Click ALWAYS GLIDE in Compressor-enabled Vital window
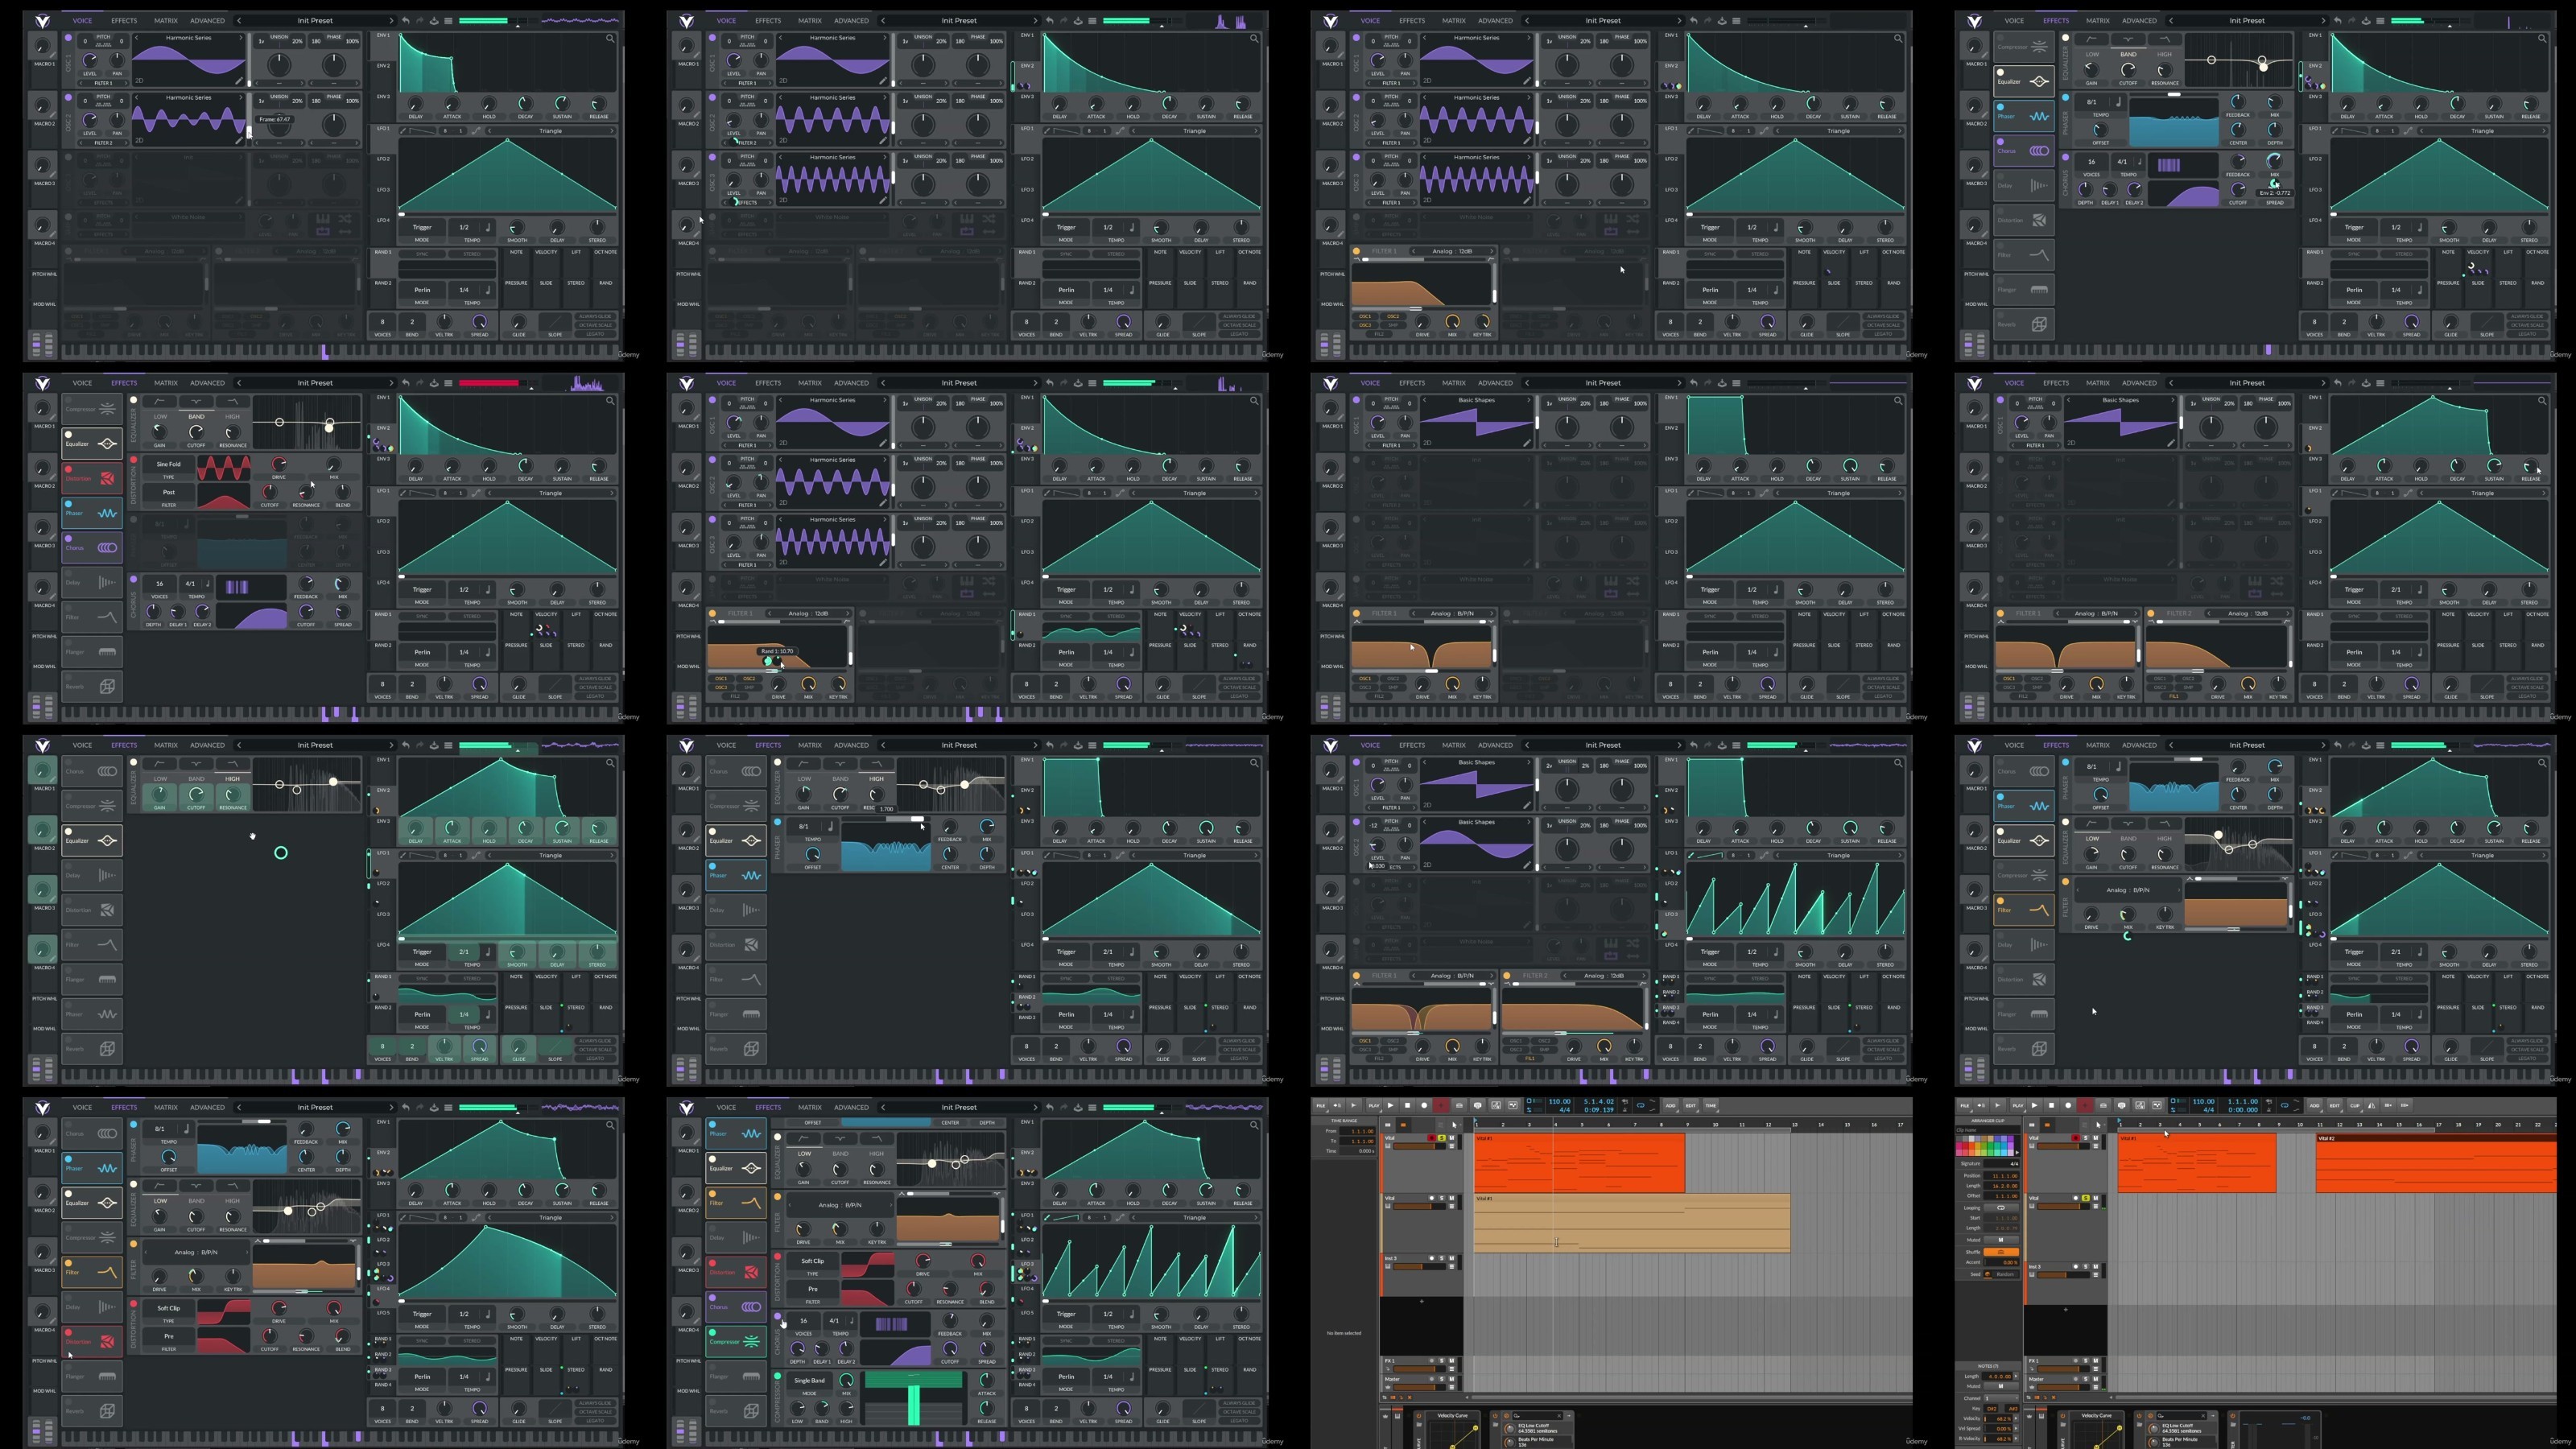The height and width of the screenshot is (1449, 2576). [x=1240, y=1404]
